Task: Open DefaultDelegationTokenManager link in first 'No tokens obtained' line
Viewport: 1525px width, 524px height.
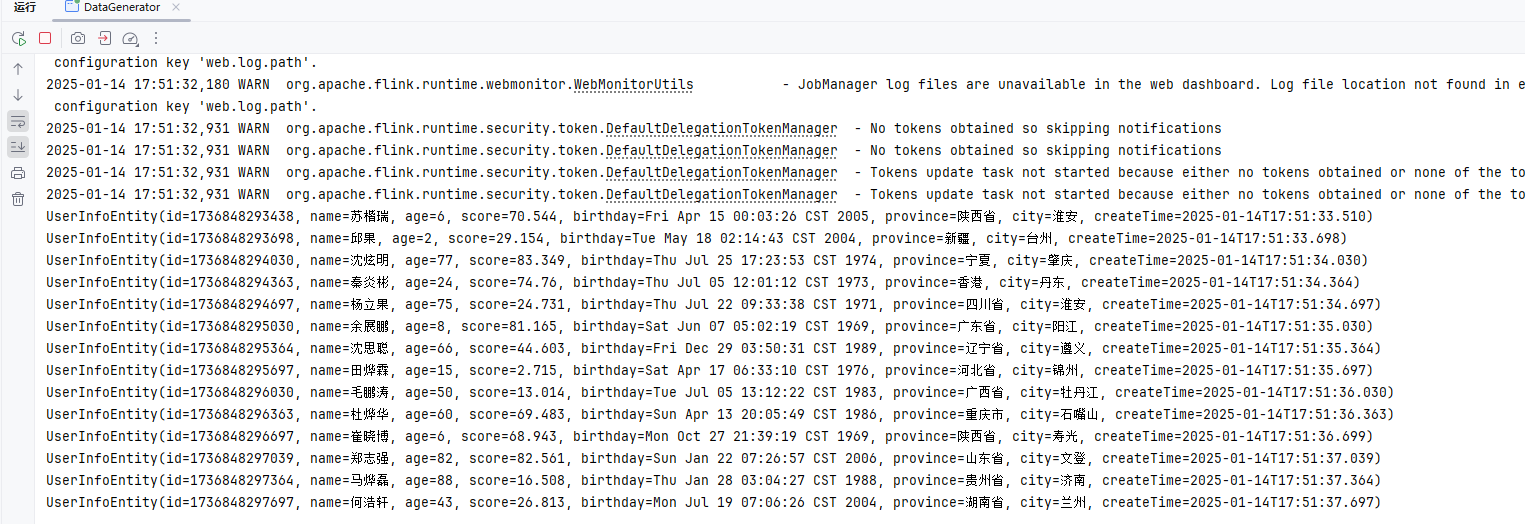Action: pyautogui.click(x=721, y=128)
